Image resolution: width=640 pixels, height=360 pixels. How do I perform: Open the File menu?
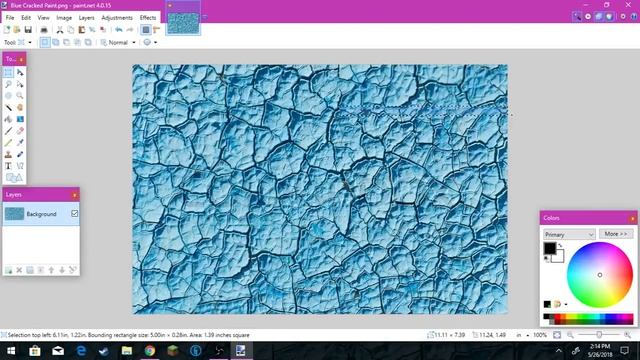[x=10, y=18]
